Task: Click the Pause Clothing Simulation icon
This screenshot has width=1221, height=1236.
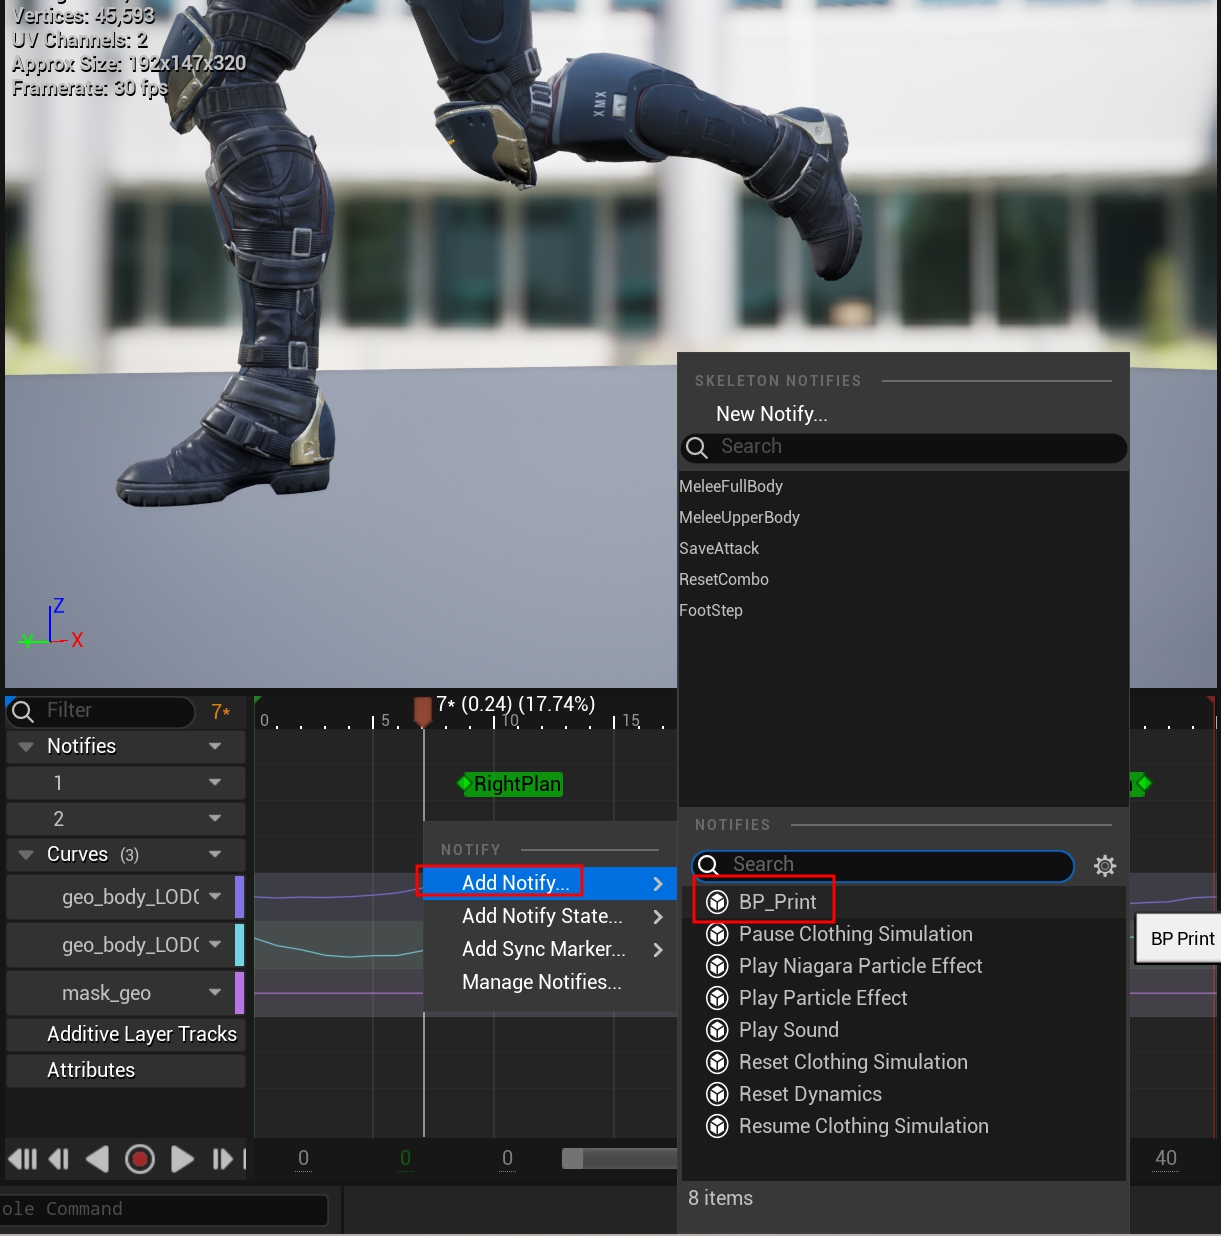Action: [717, 934]
